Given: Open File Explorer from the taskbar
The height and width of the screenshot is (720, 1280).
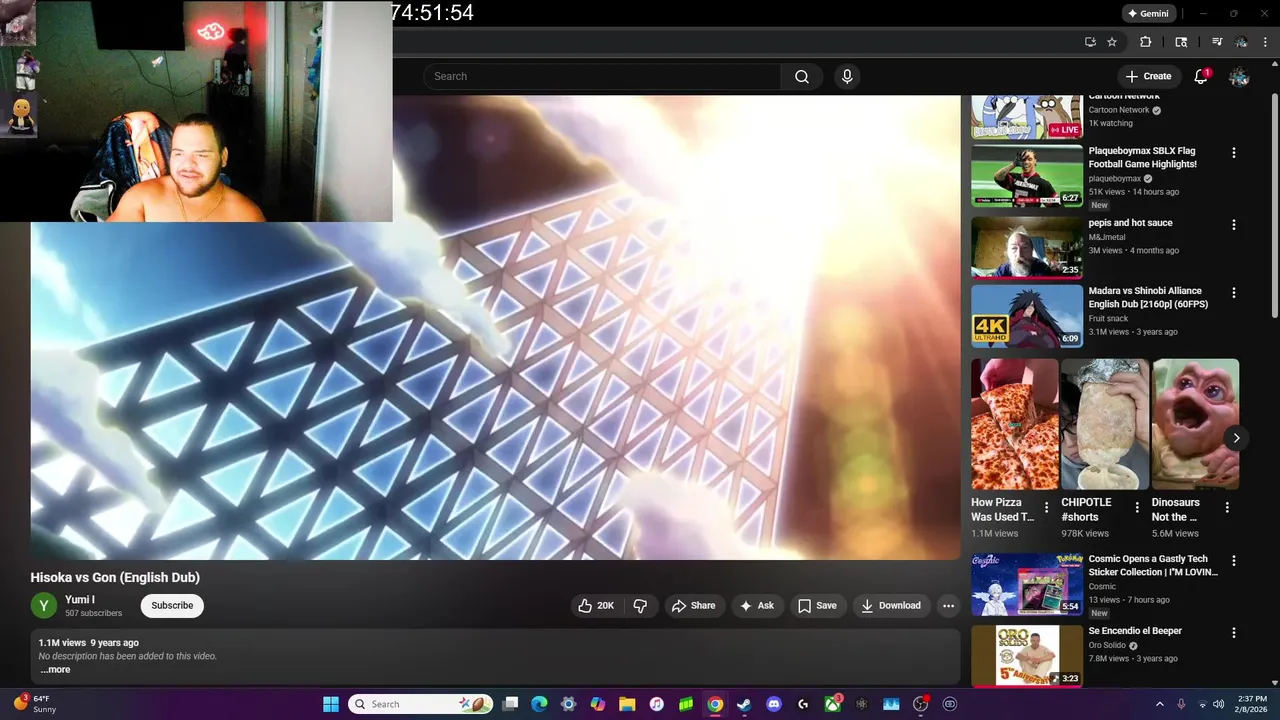Looking at the screenshot, I should pos(627,704).
